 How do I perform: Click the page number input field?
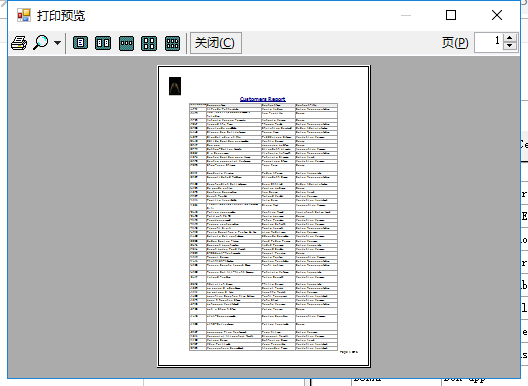coord(489,42)
